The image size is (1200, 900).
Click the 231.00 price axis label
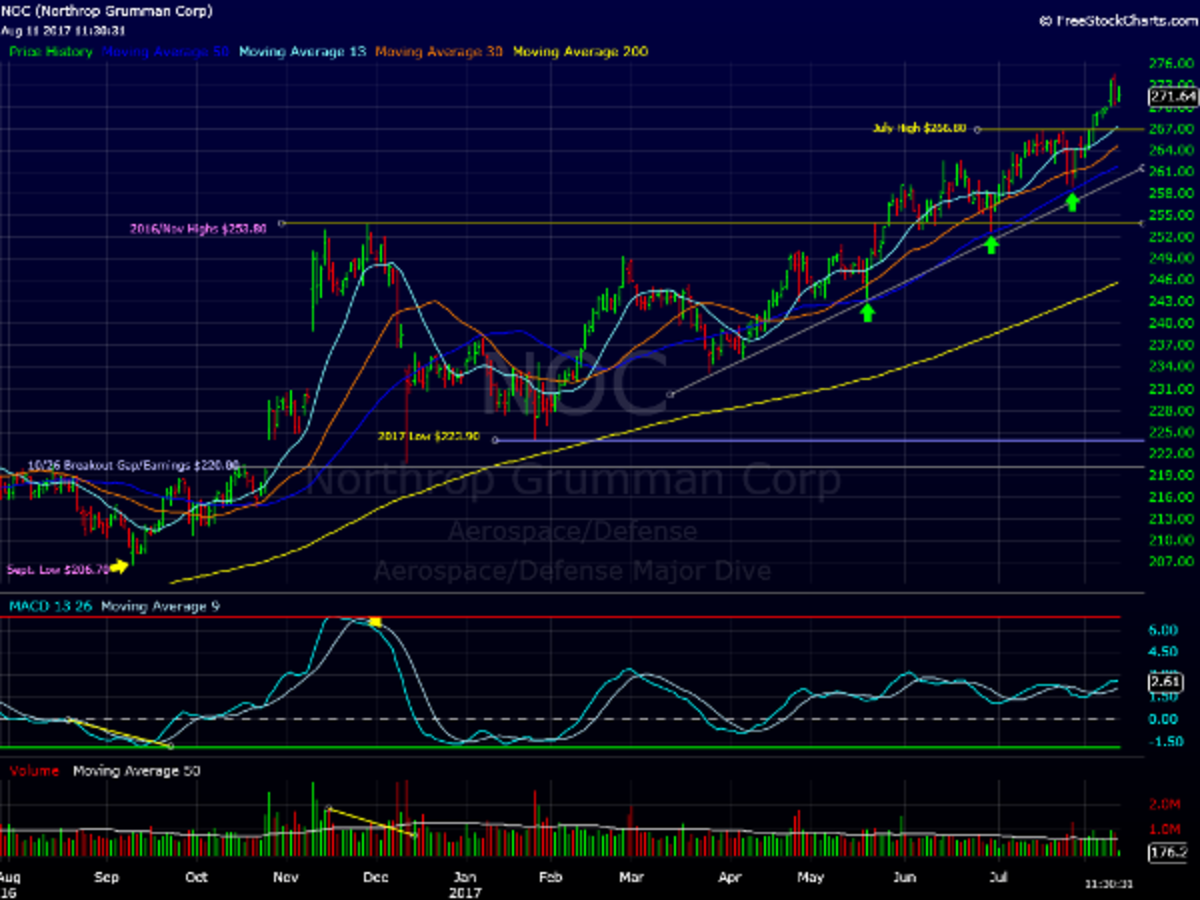1173,388
